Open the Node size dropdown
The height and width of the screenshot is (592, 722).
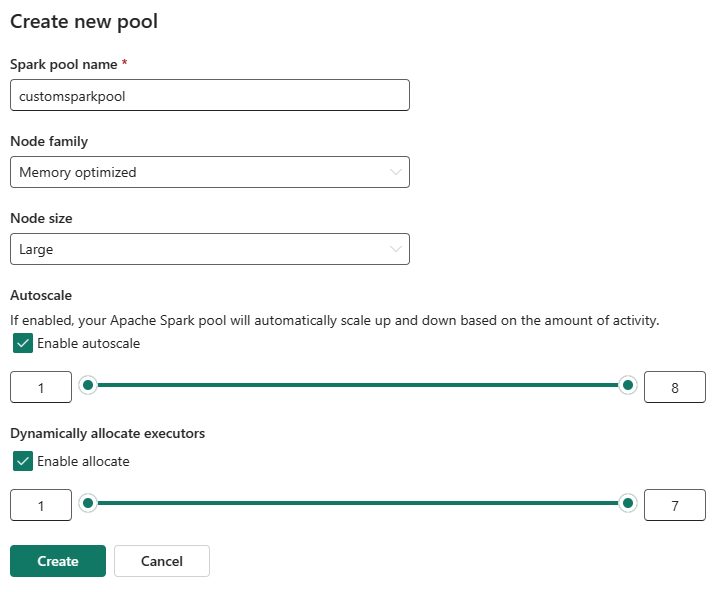pos(210,249)
